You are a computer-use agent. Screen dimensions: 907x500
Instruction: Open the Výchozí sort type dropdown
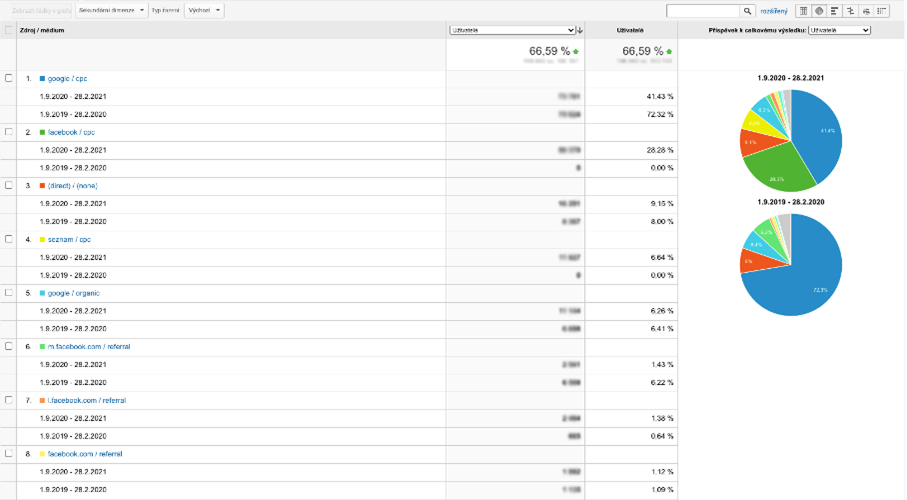tap(204, 10)
